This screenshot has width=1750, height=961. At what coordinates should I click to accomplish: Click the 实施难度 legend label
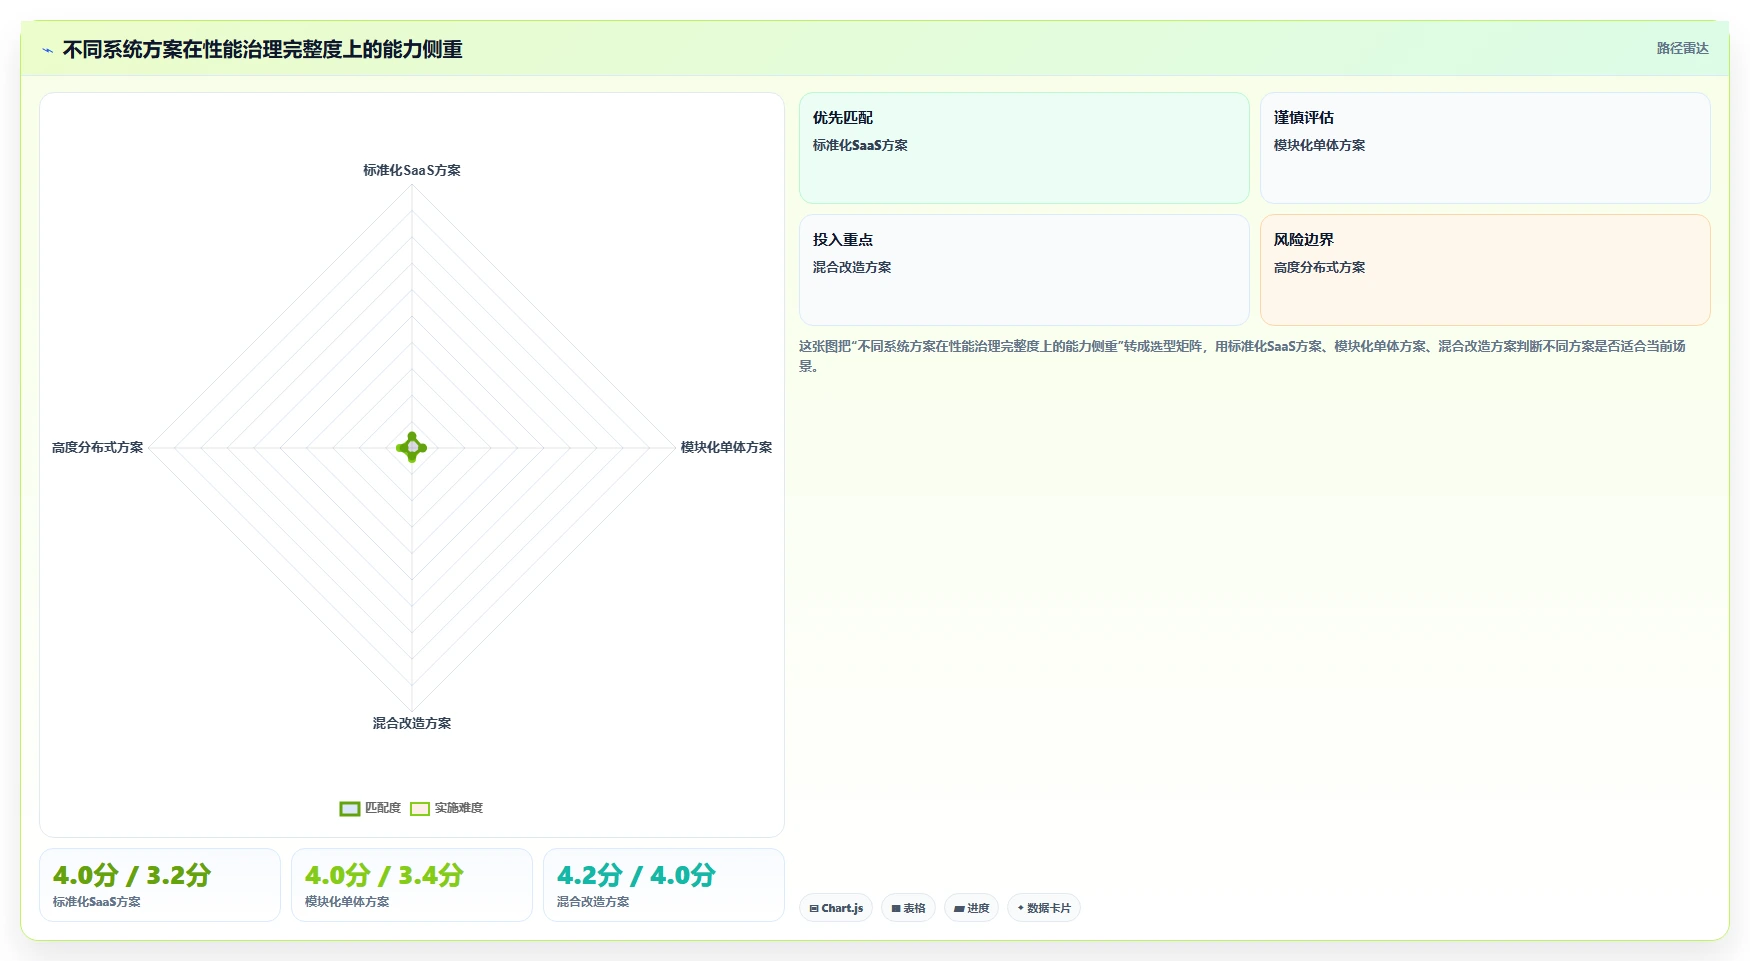[x=459, y=808]
